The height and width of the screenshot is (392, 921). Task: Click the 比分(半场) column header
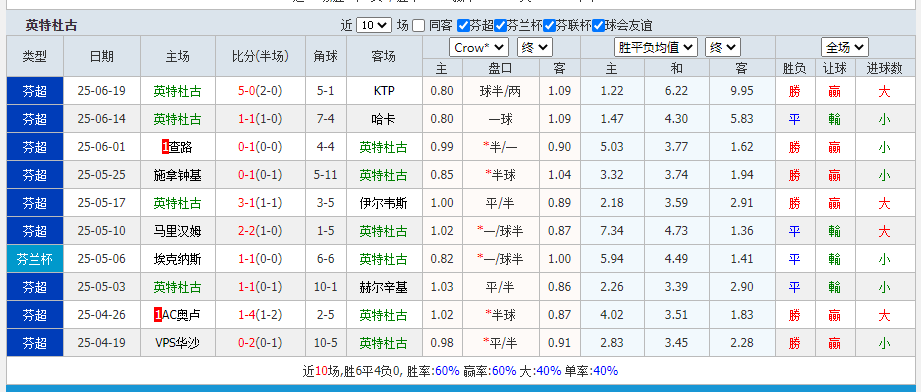[x=260, y=56]
